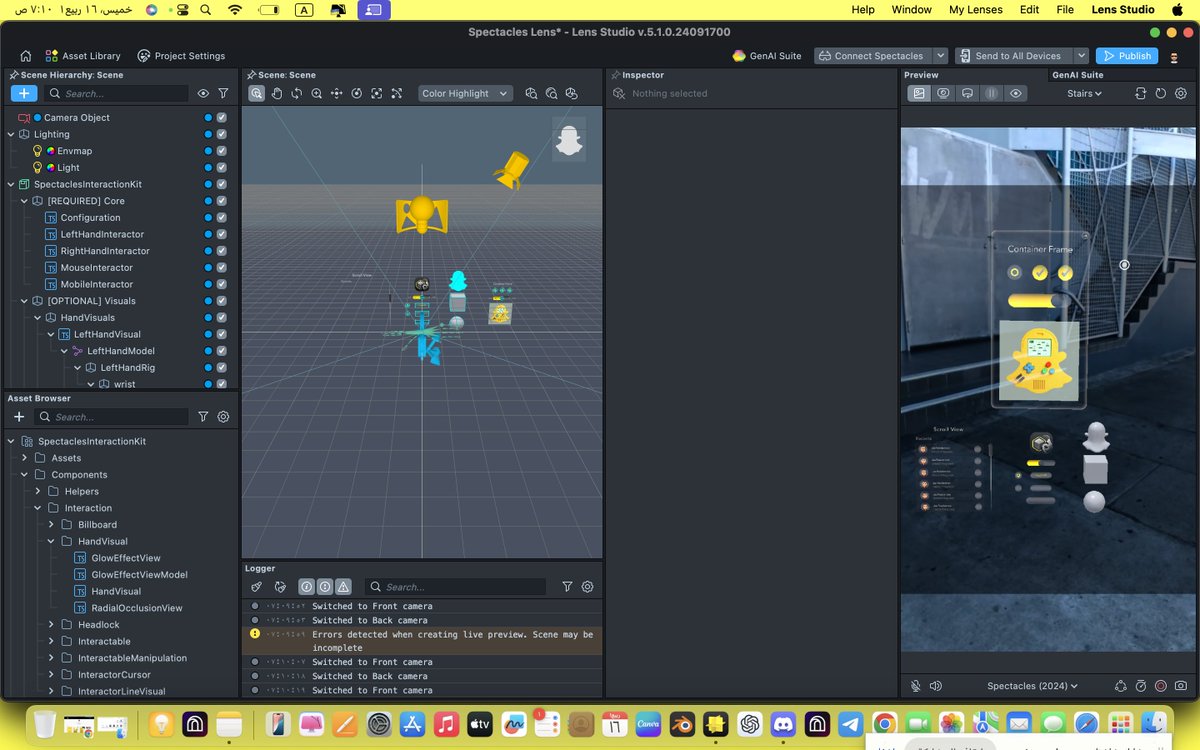Click the Logger search field
Image resolution: width=1200 pixels, height=750 pixels.
point(455,587)
